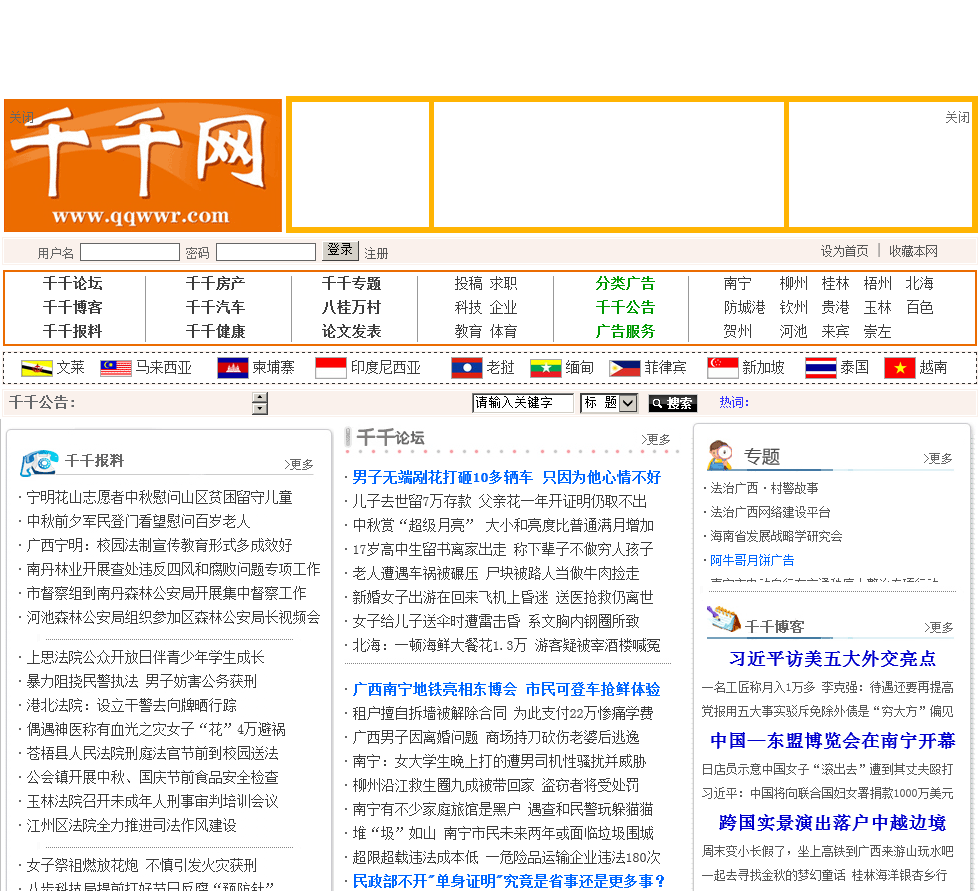Open 千千汽车 navigation item
The width and height of the screenshot is (980, 891).
215,307
